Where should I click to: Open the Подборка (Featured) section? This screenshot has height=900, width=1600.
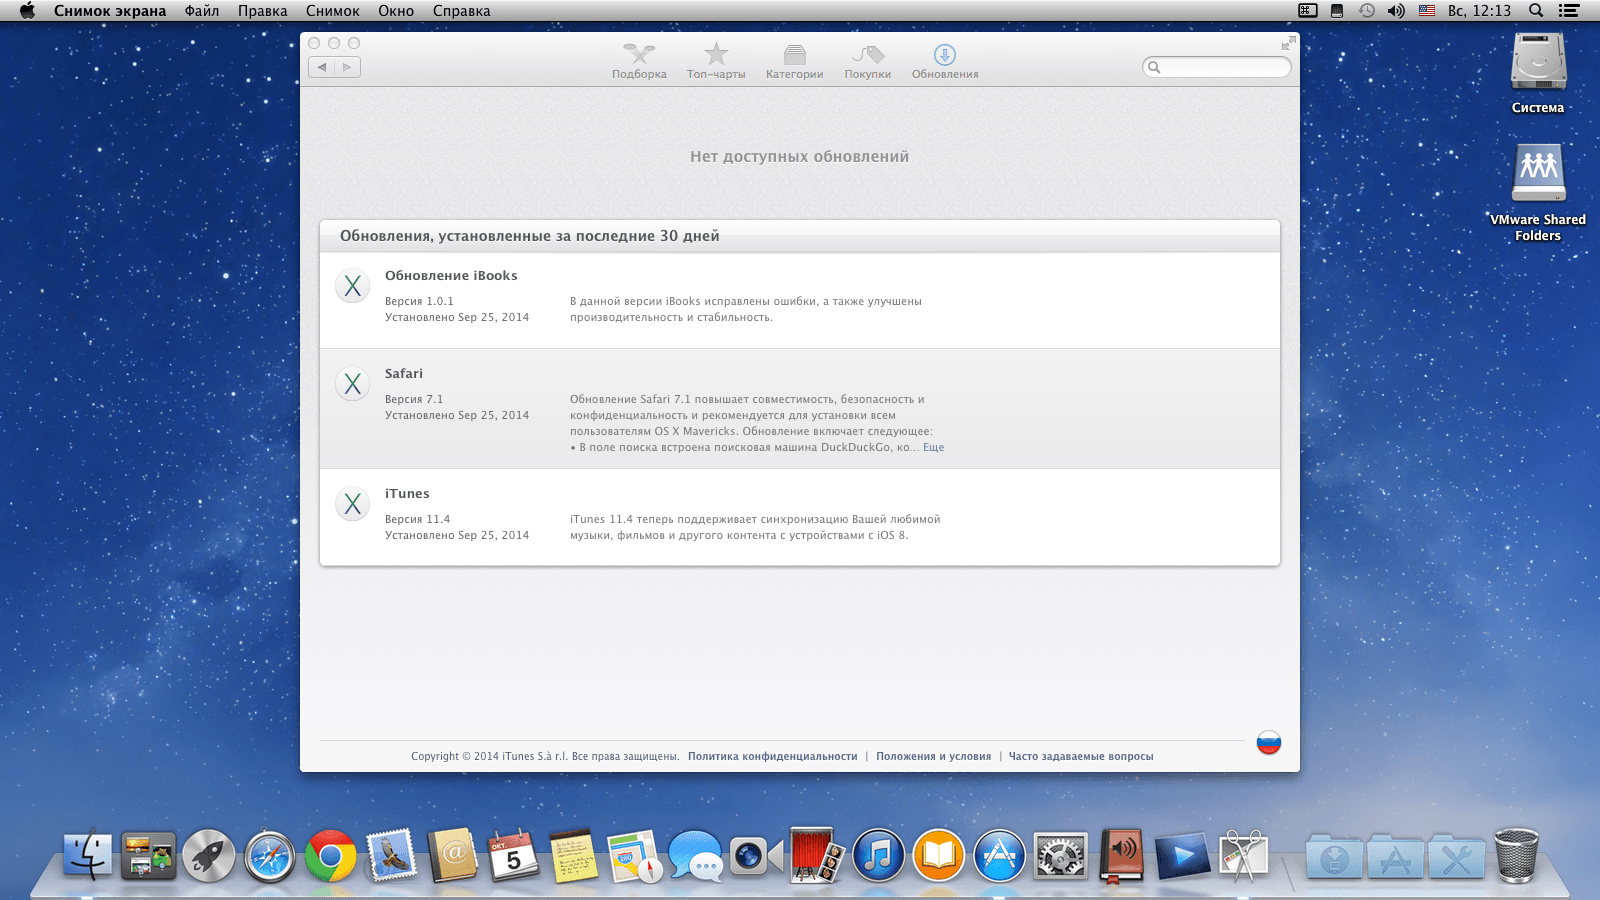click(x=639, y=61)
